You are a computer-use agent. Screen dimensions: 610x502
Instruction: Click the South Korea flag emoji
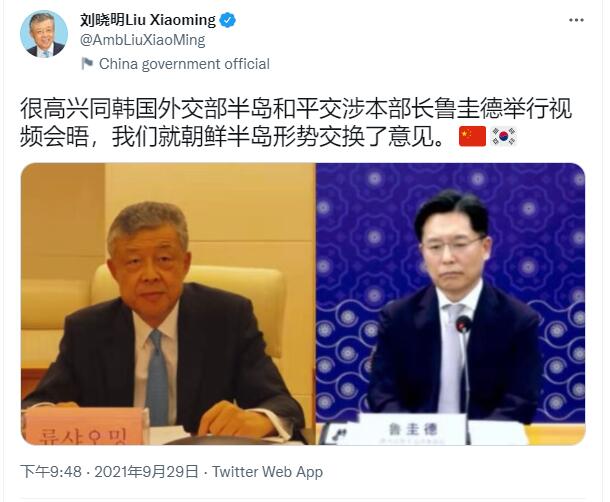(x=504, y=136)
